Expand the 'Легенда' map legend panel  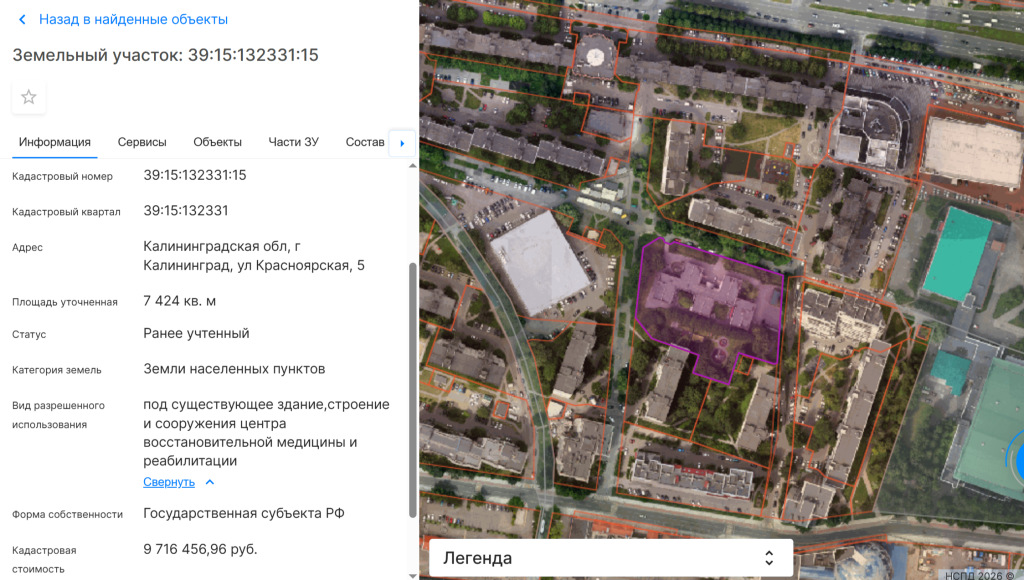click(600, 558)
